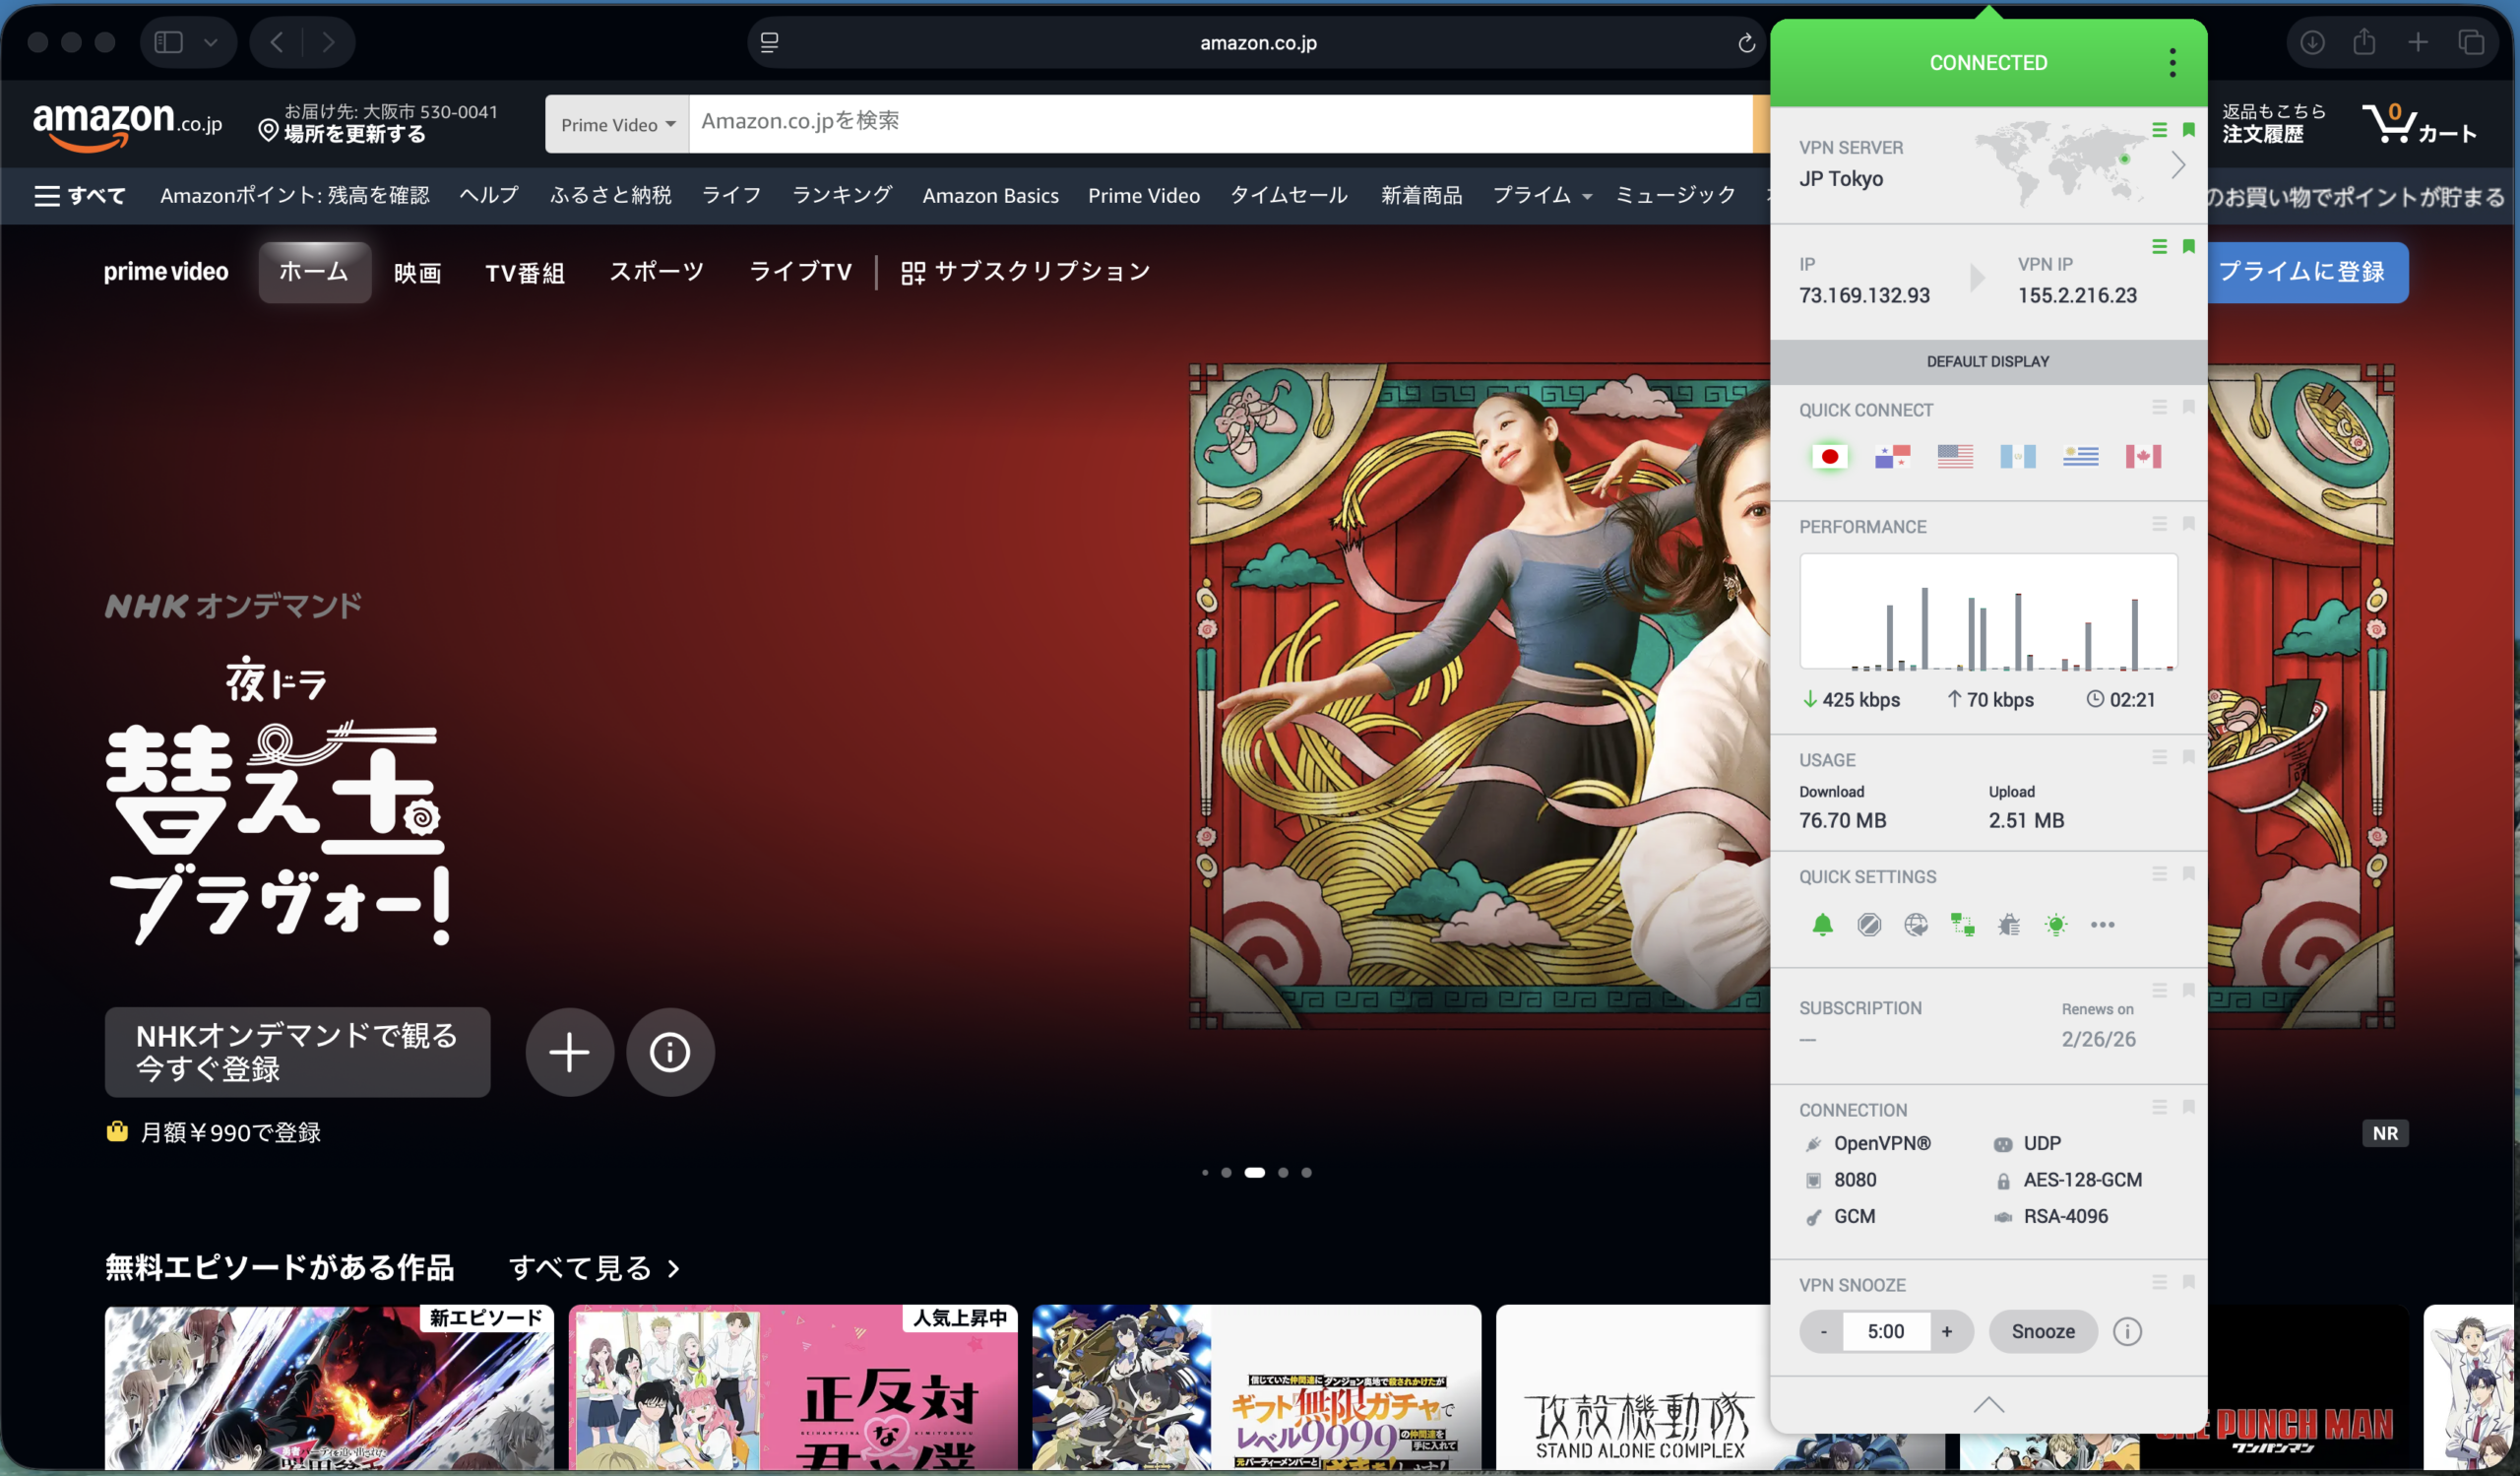Image resolution: width=2520 pixels, height=1476 pixels.
Task: Toggle the VPN Server tile bookmark
Action: [x=2188, y=130]
